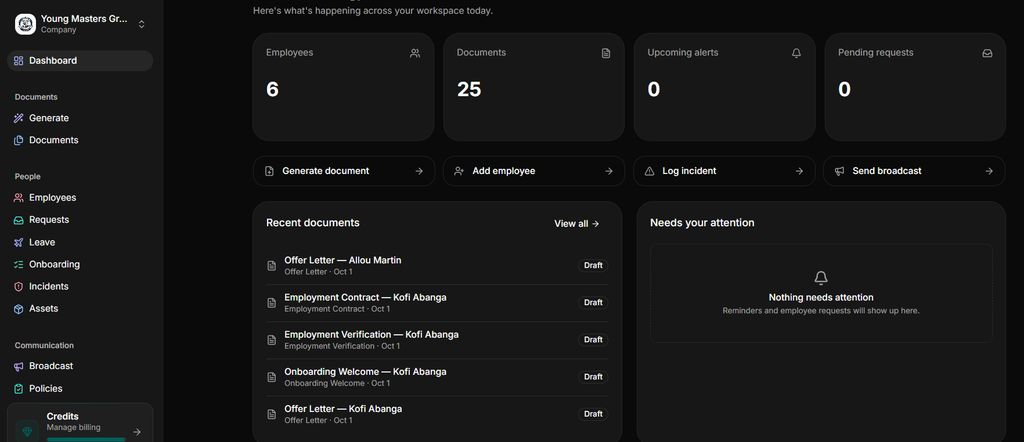Click file icon of Employment Verification row
The width and height of the screenshot is (1024, 442).
click(x=272, y=340)
